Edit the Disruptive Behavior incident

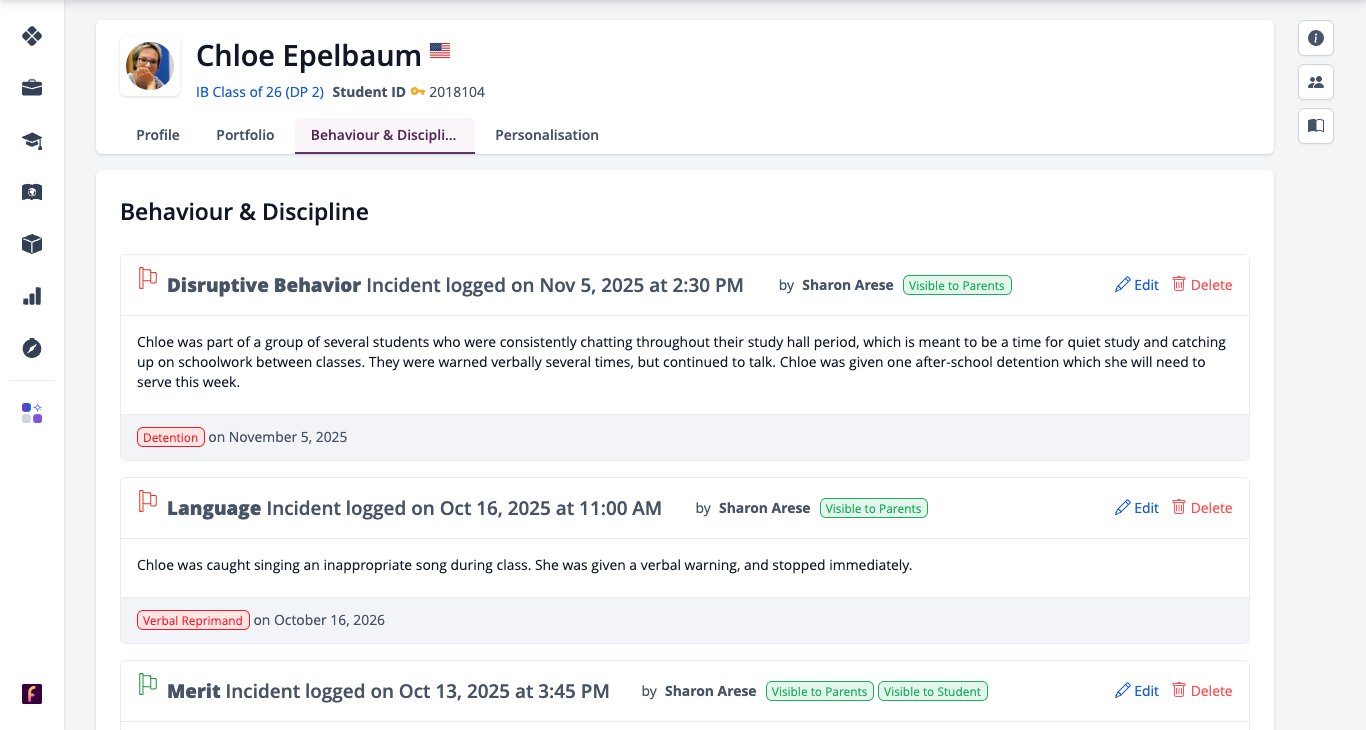coord(1137,285)
